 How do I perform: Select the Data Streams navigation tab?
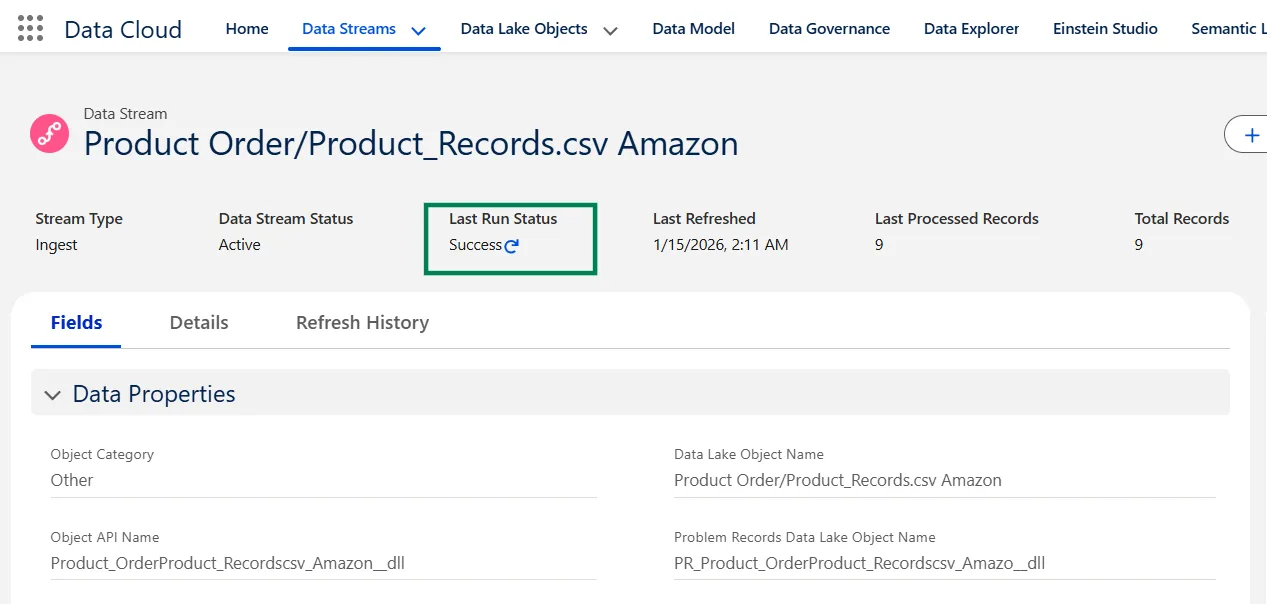348,29
